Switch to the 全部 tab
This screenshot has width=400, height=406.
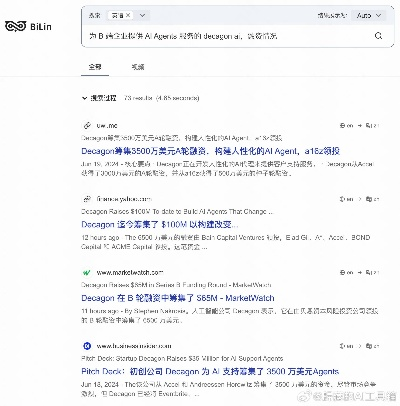(95, 67)
